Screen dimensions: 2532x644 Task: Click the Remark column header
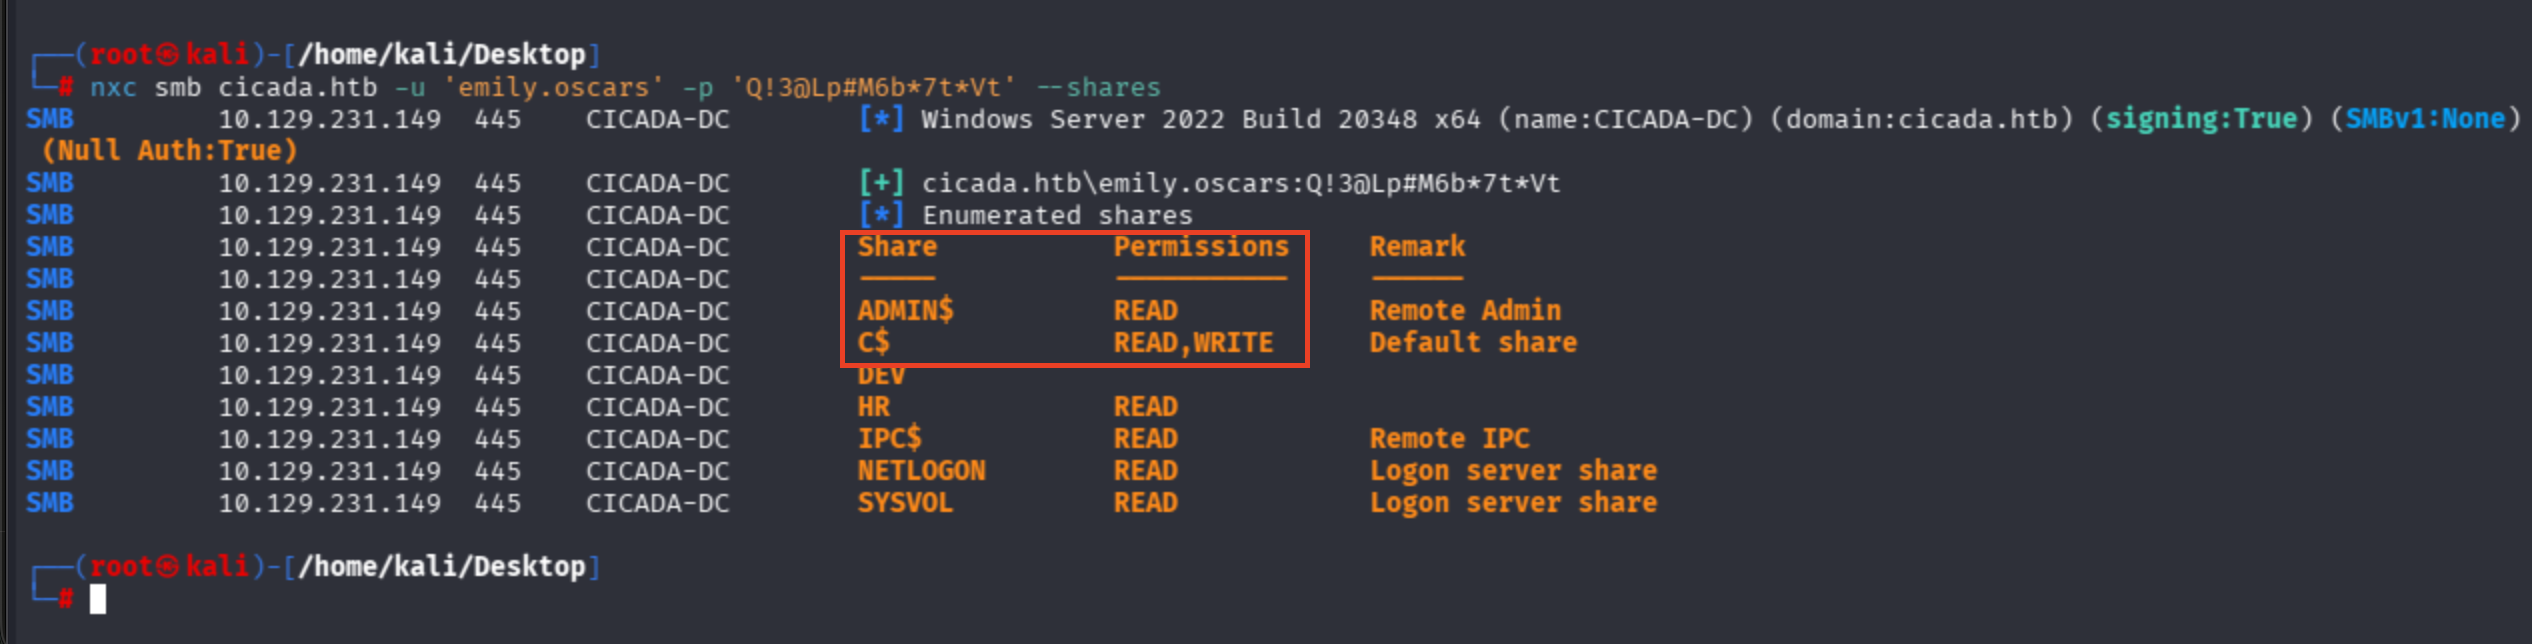1417,247
